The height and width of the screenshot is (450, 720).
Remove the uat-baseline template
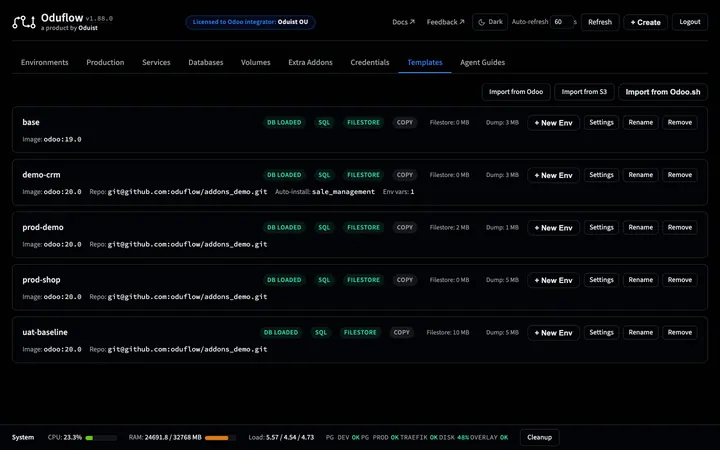[x=680, y=332]
